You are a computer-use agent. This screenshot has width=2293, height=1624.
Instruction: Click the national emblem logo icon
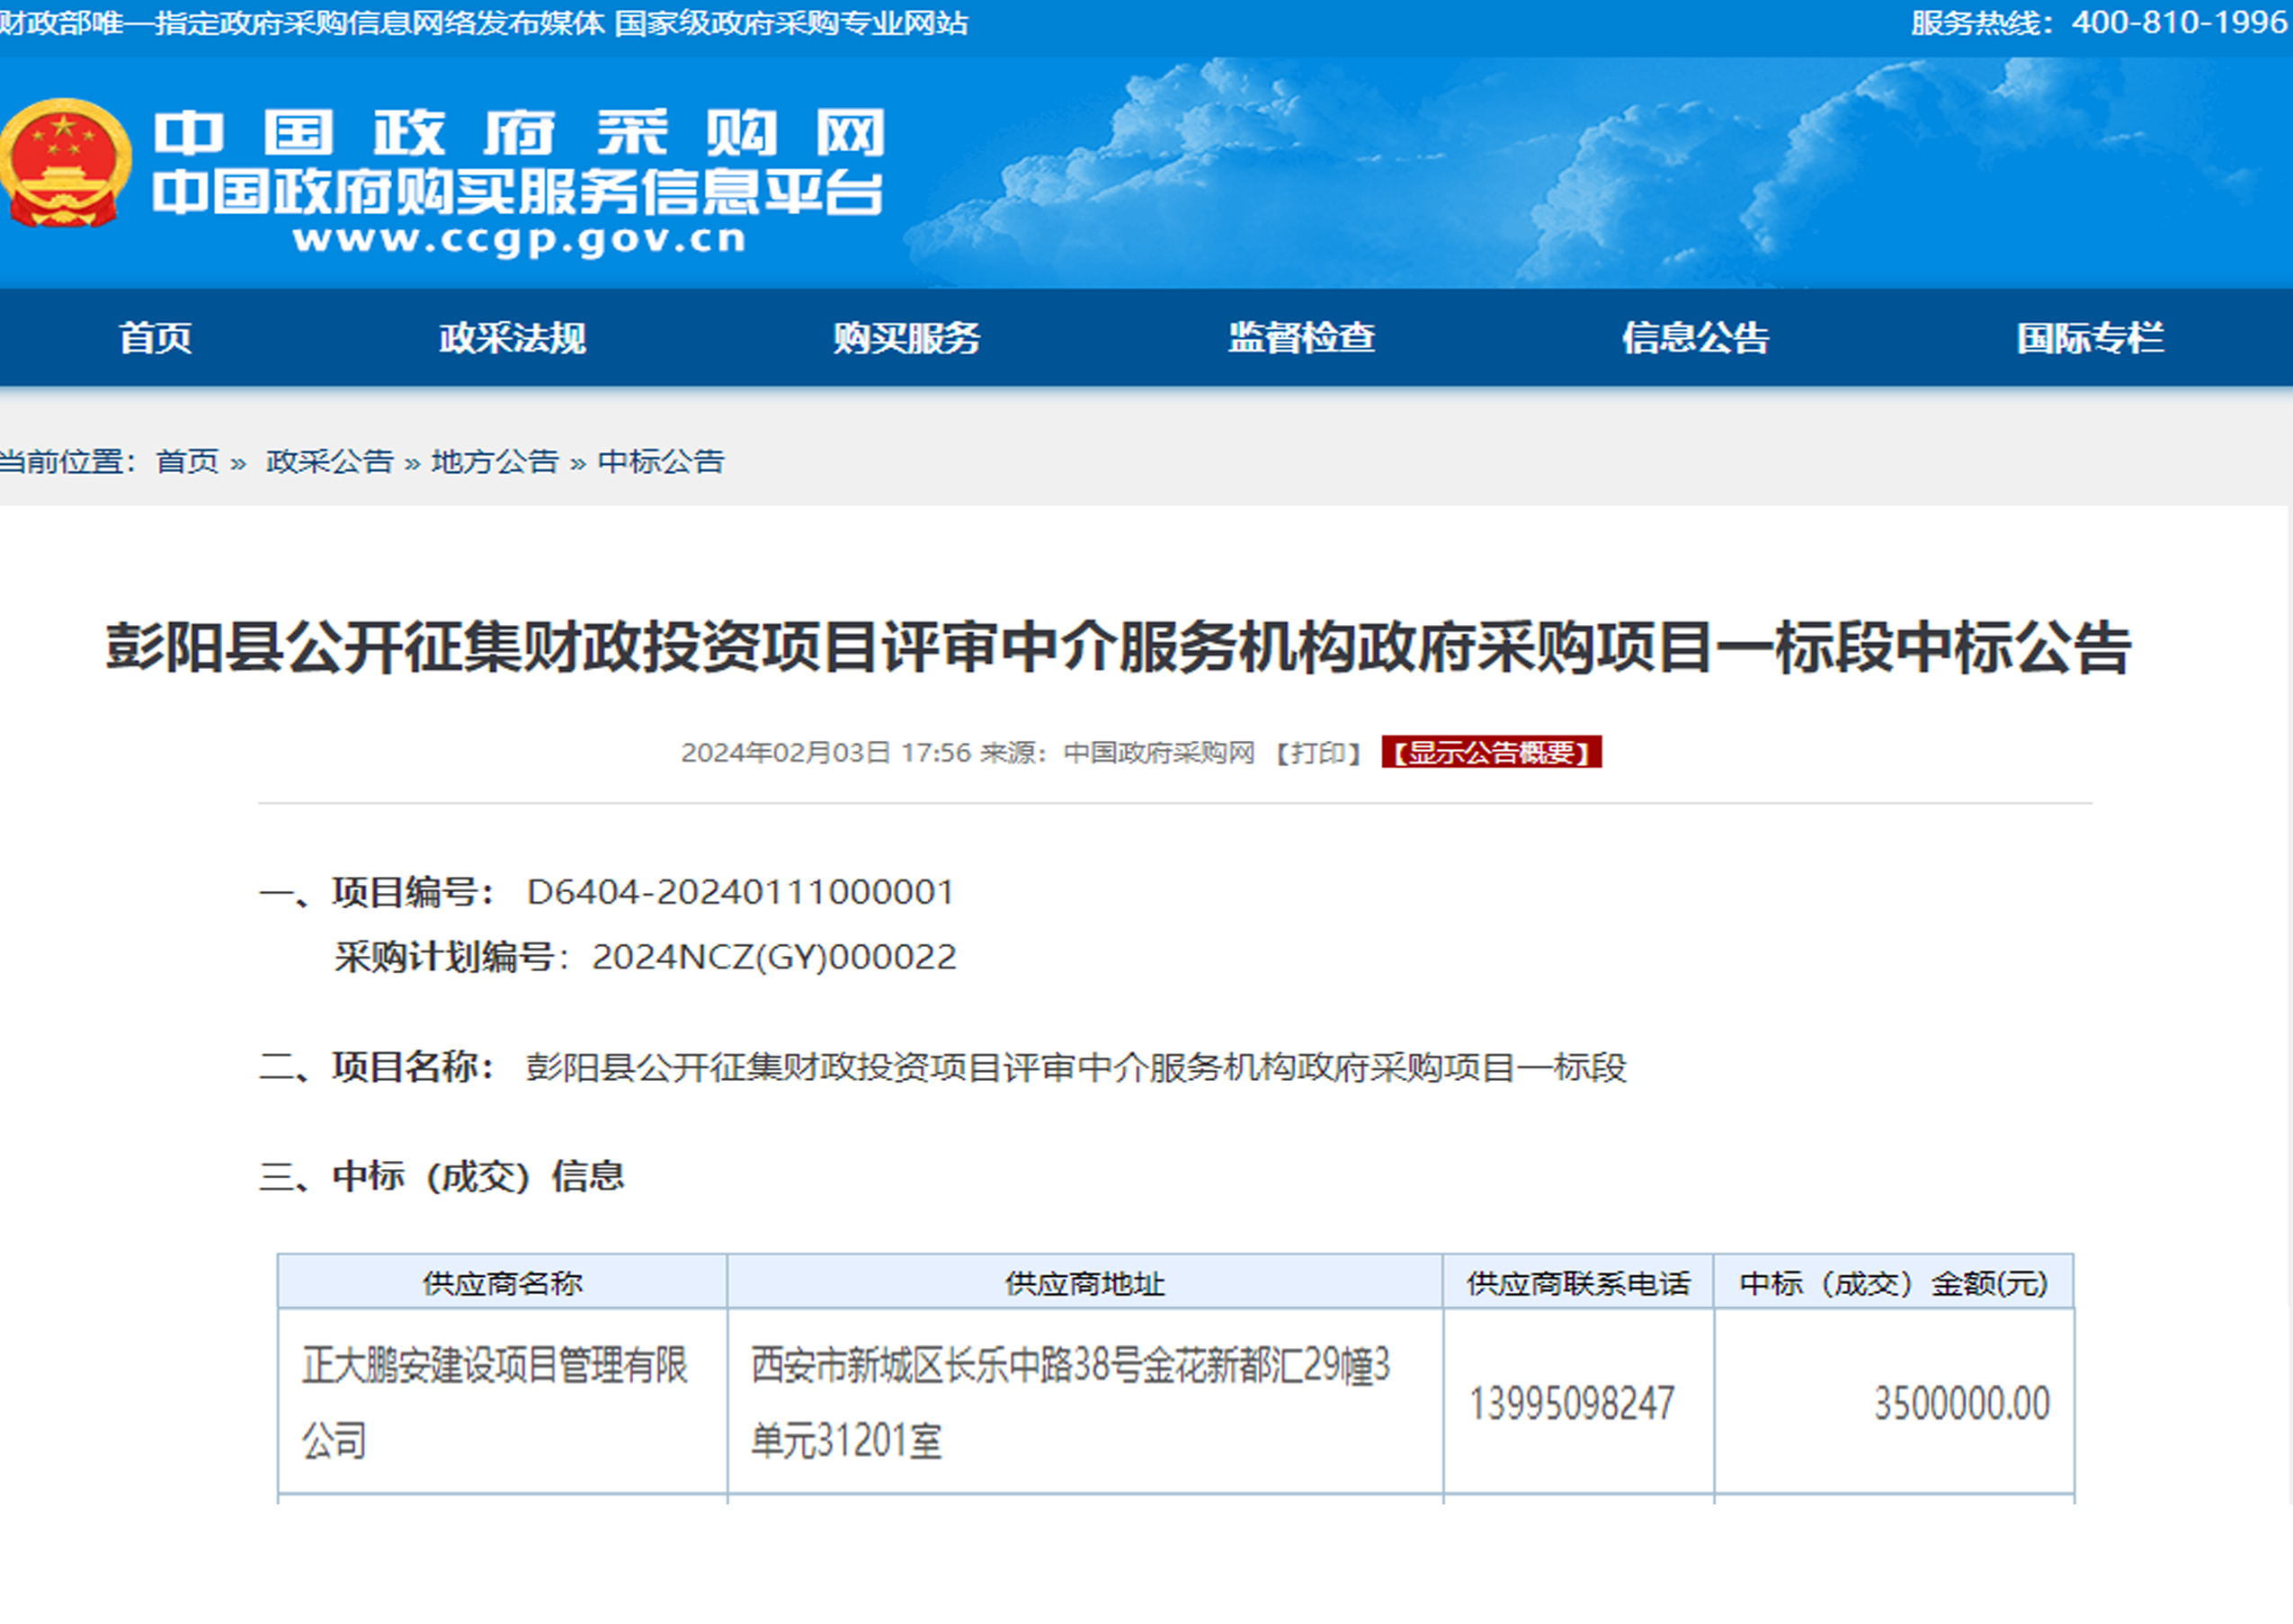pos(64,164)
